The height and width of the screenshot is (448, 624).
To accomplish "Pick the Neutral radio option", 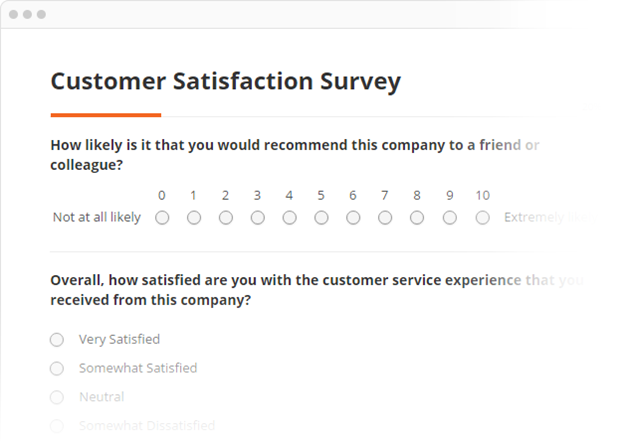I will coord(57,397).
